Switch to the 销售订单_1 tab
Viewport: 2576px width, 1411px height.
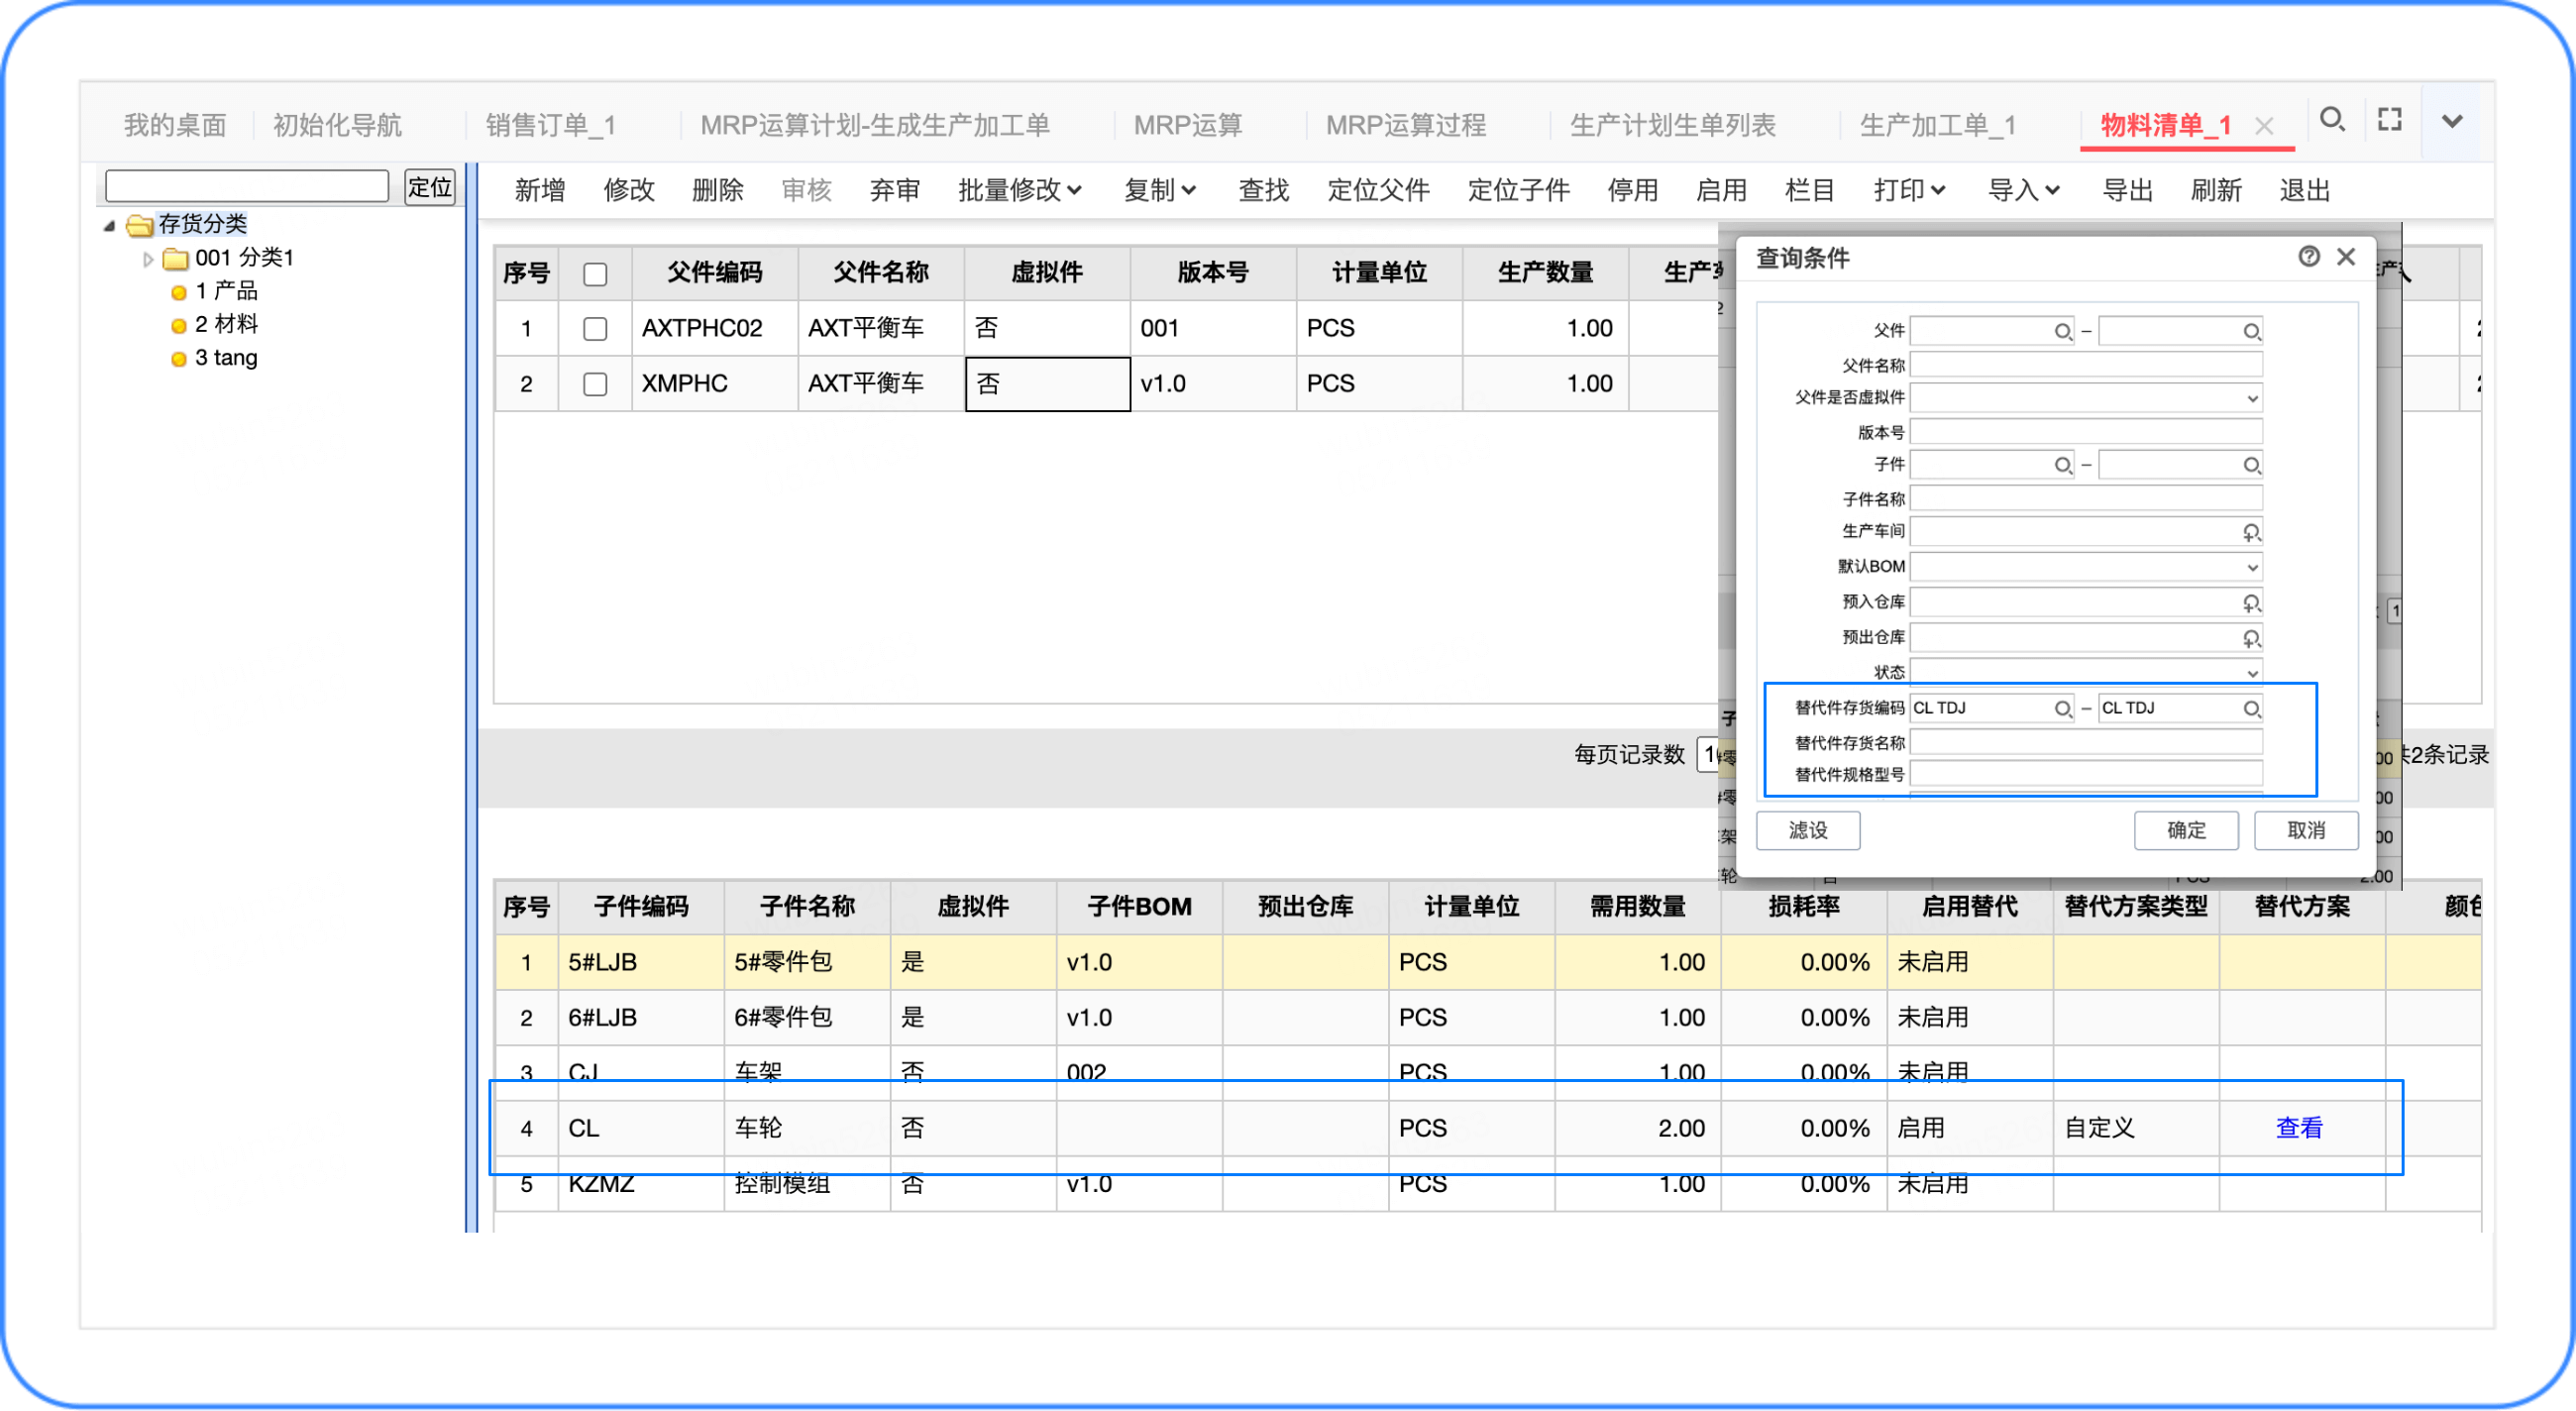550,125
